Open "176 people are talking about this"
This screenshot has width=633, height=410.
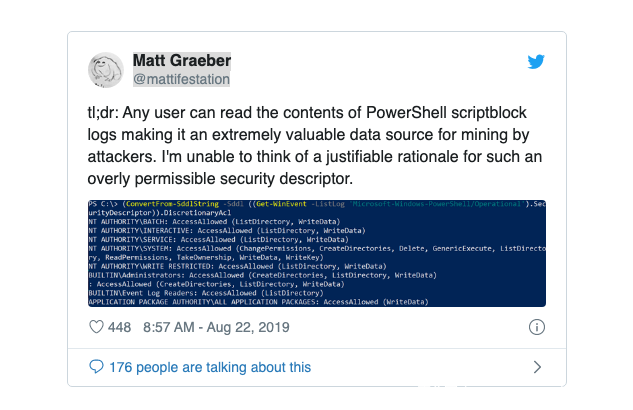[x=209, y=367]
